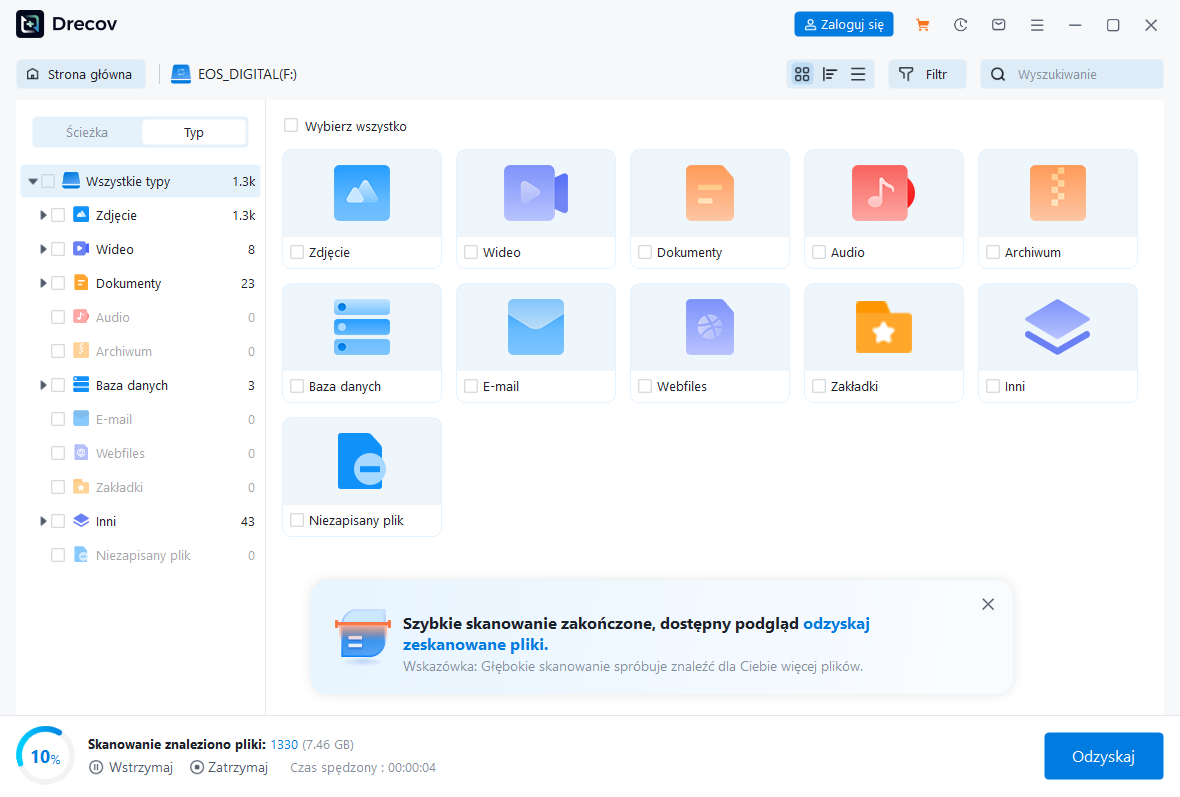Open the Audio category thumbnail
Image resolution: width=1180 pixels, height=797 pixels.
883,193
